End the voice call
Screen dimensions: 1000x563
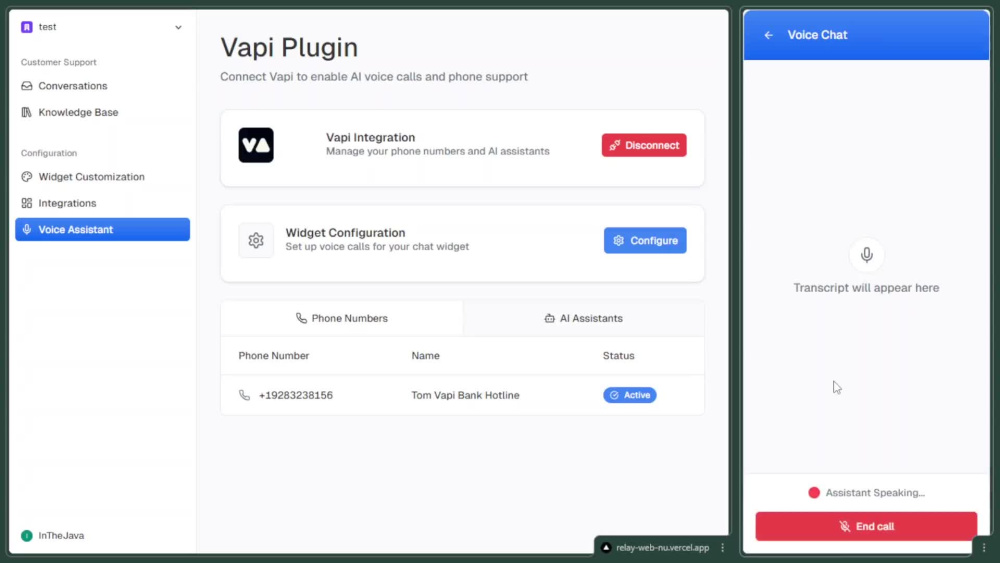[x=866, y=527]
